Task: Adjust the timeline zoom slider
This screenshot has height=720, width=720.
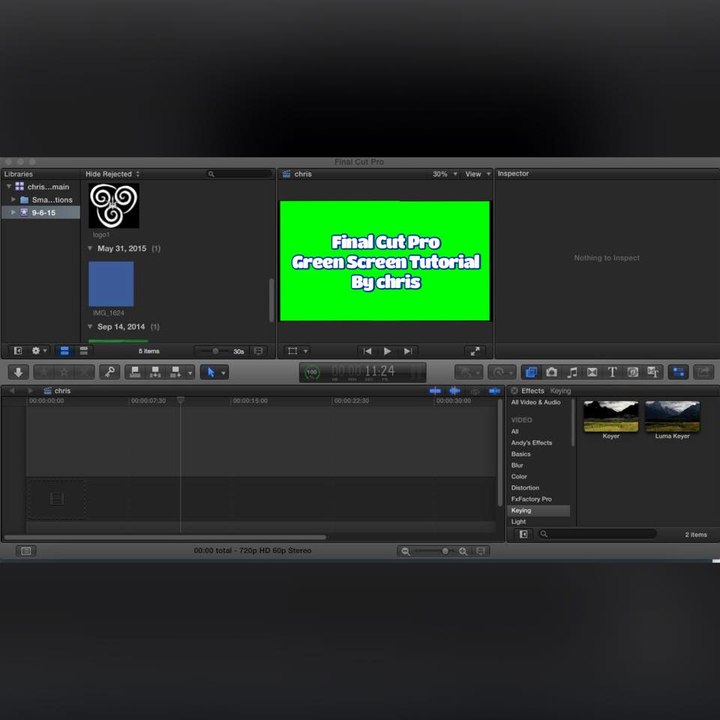Action: click(x=444, y=551)
